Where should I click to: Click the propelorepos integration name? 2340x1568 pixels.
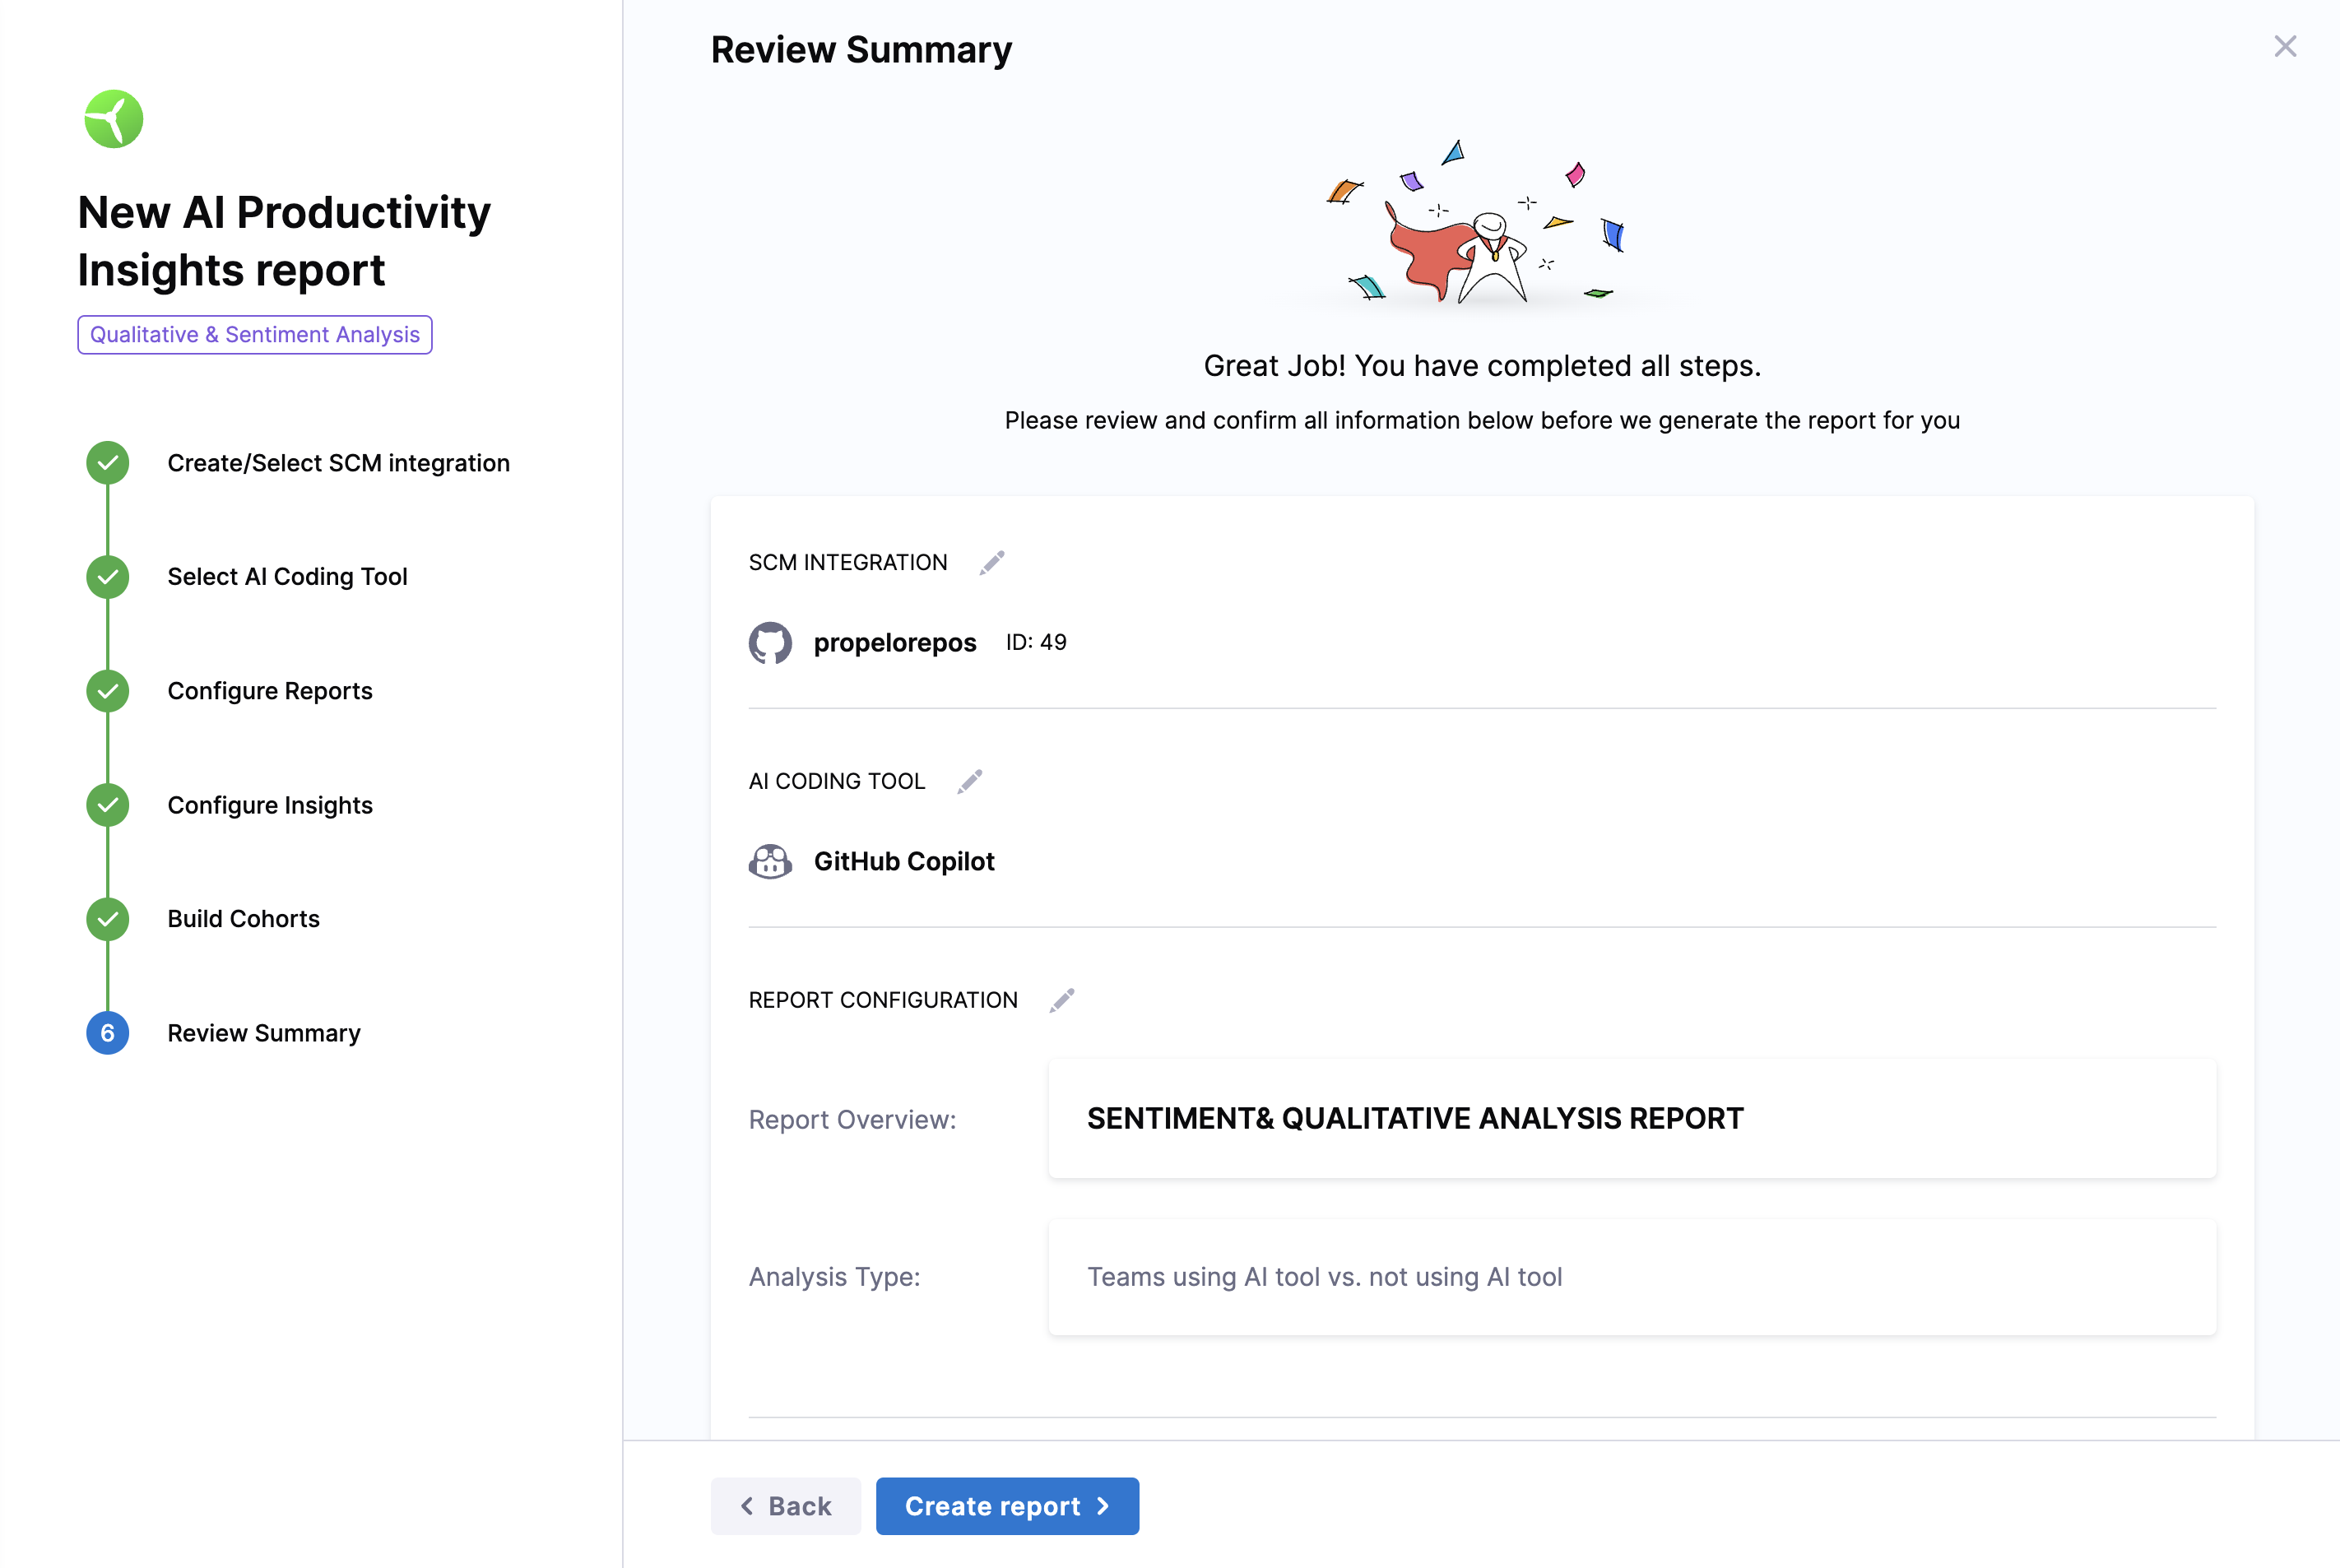click(894, 643)
